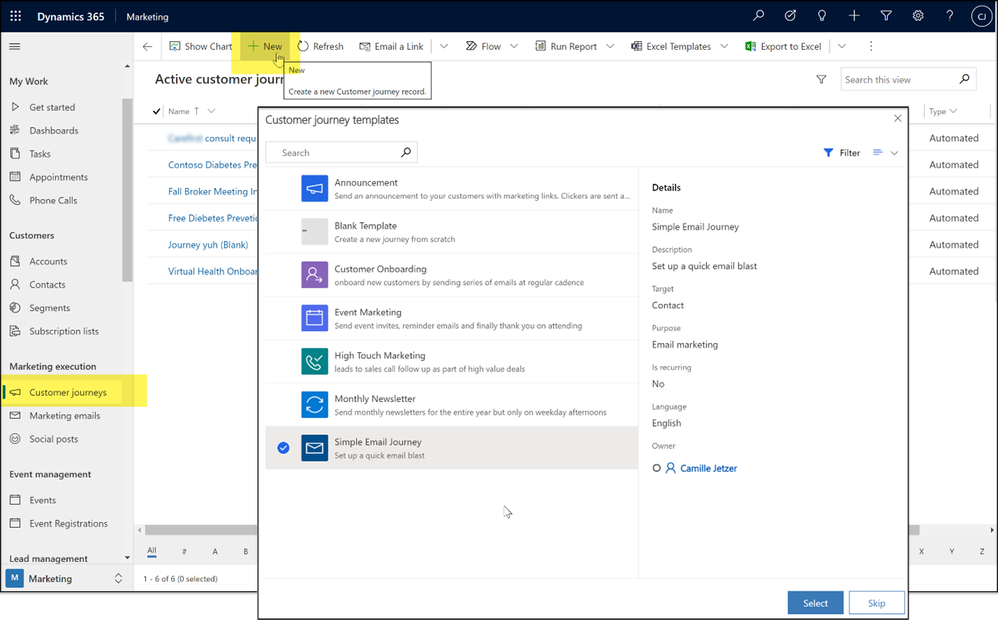Open the assistant lightbulb icon
998x620 pixels.
[x=822, y=16]
